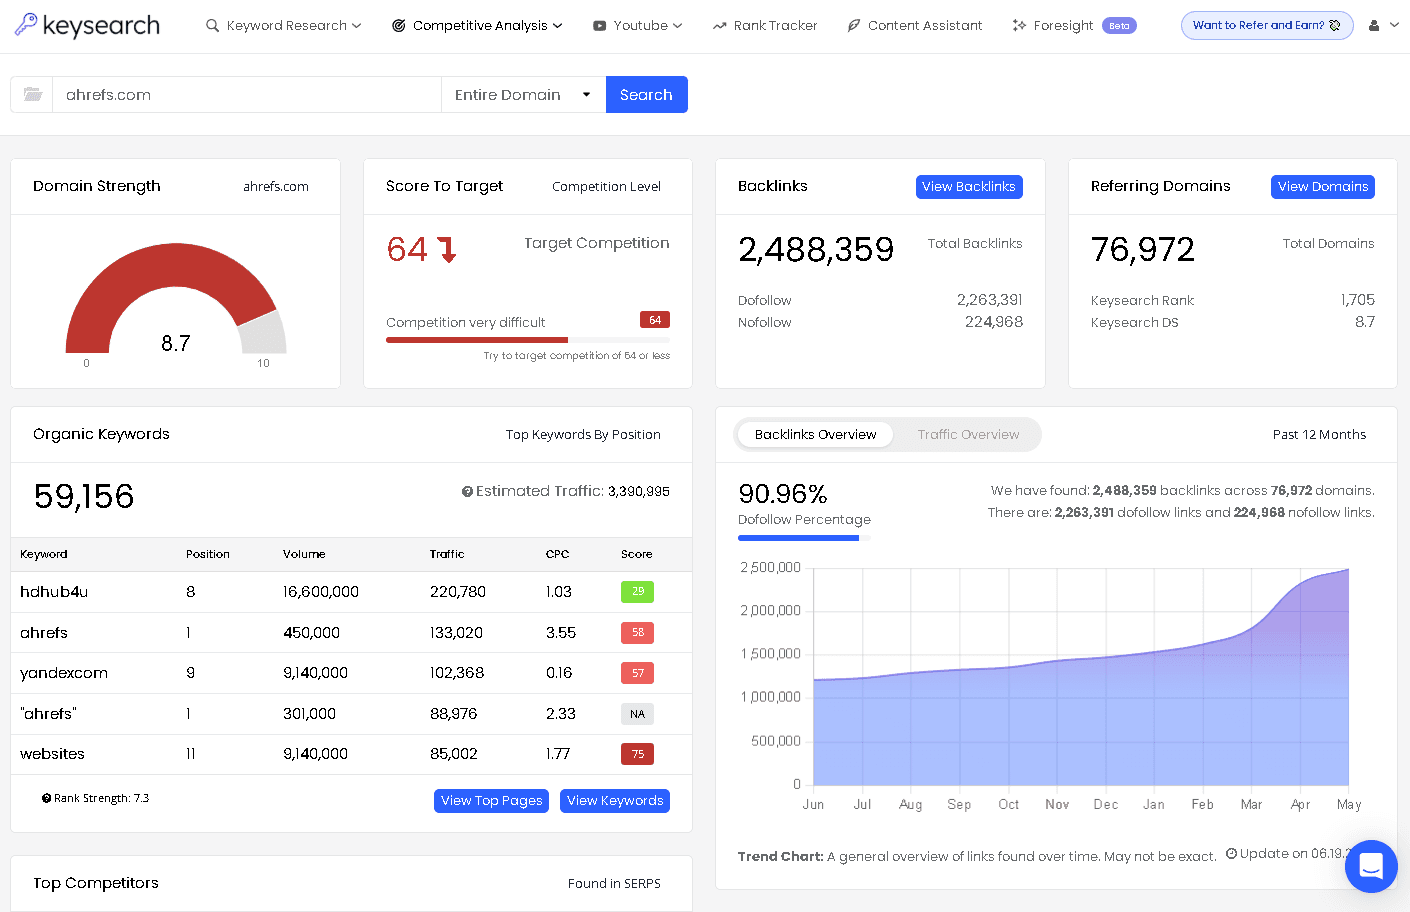The height and width of the screenshot is (912, 1410).
Task: Click the 76,972 total domains value
Action: [x=1143, y=249]
